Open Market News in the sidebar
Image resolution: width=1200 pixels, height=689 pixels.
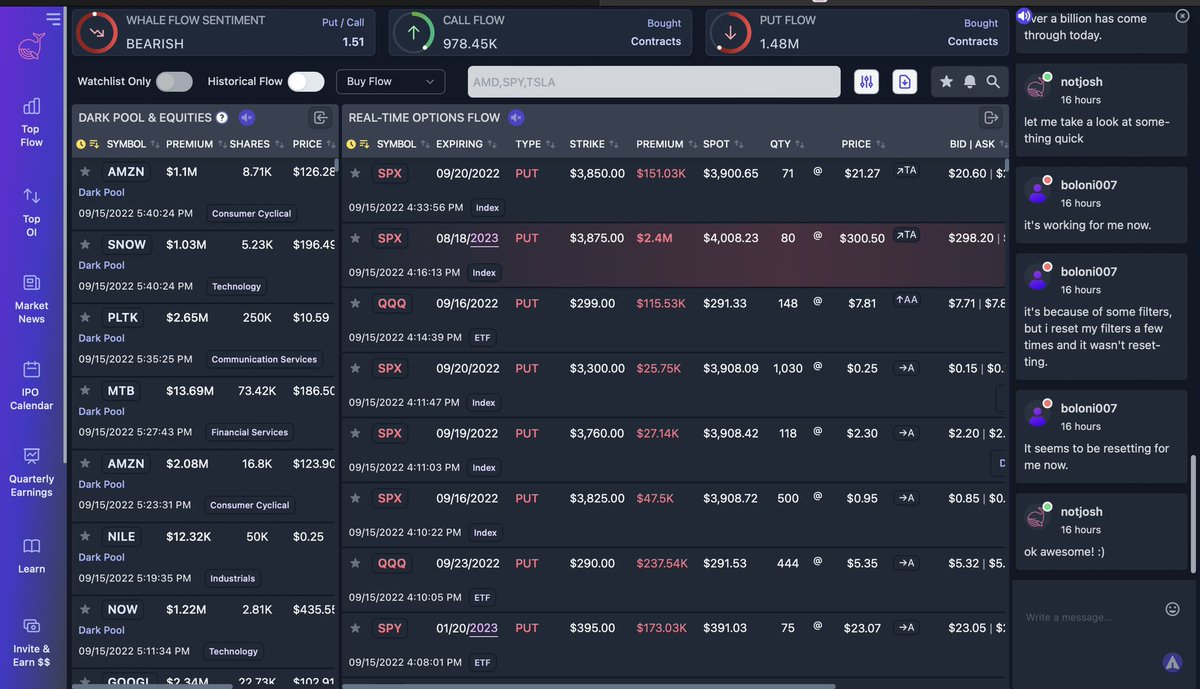[x=31, y=298]
